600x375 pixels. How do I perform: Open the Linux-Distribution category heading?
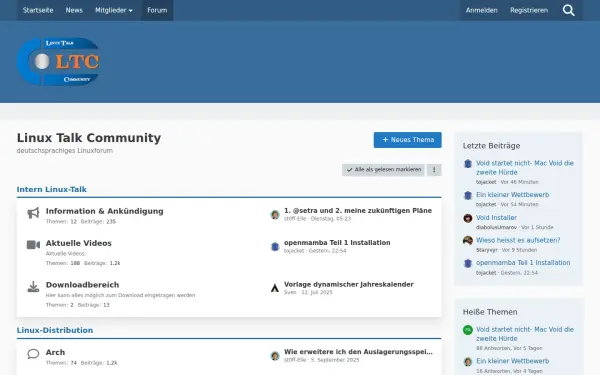pyautogui.click(x=55, y=330)
